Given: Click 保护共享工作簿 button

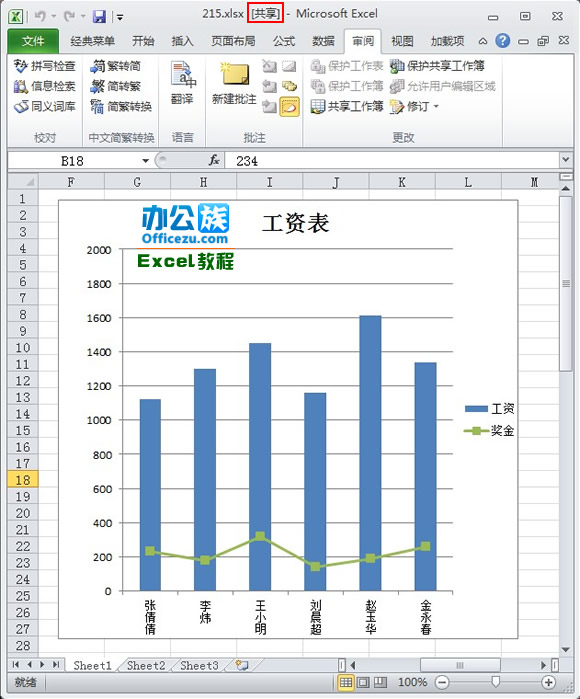Looking at the screenshot, I should tap(437, 66).
